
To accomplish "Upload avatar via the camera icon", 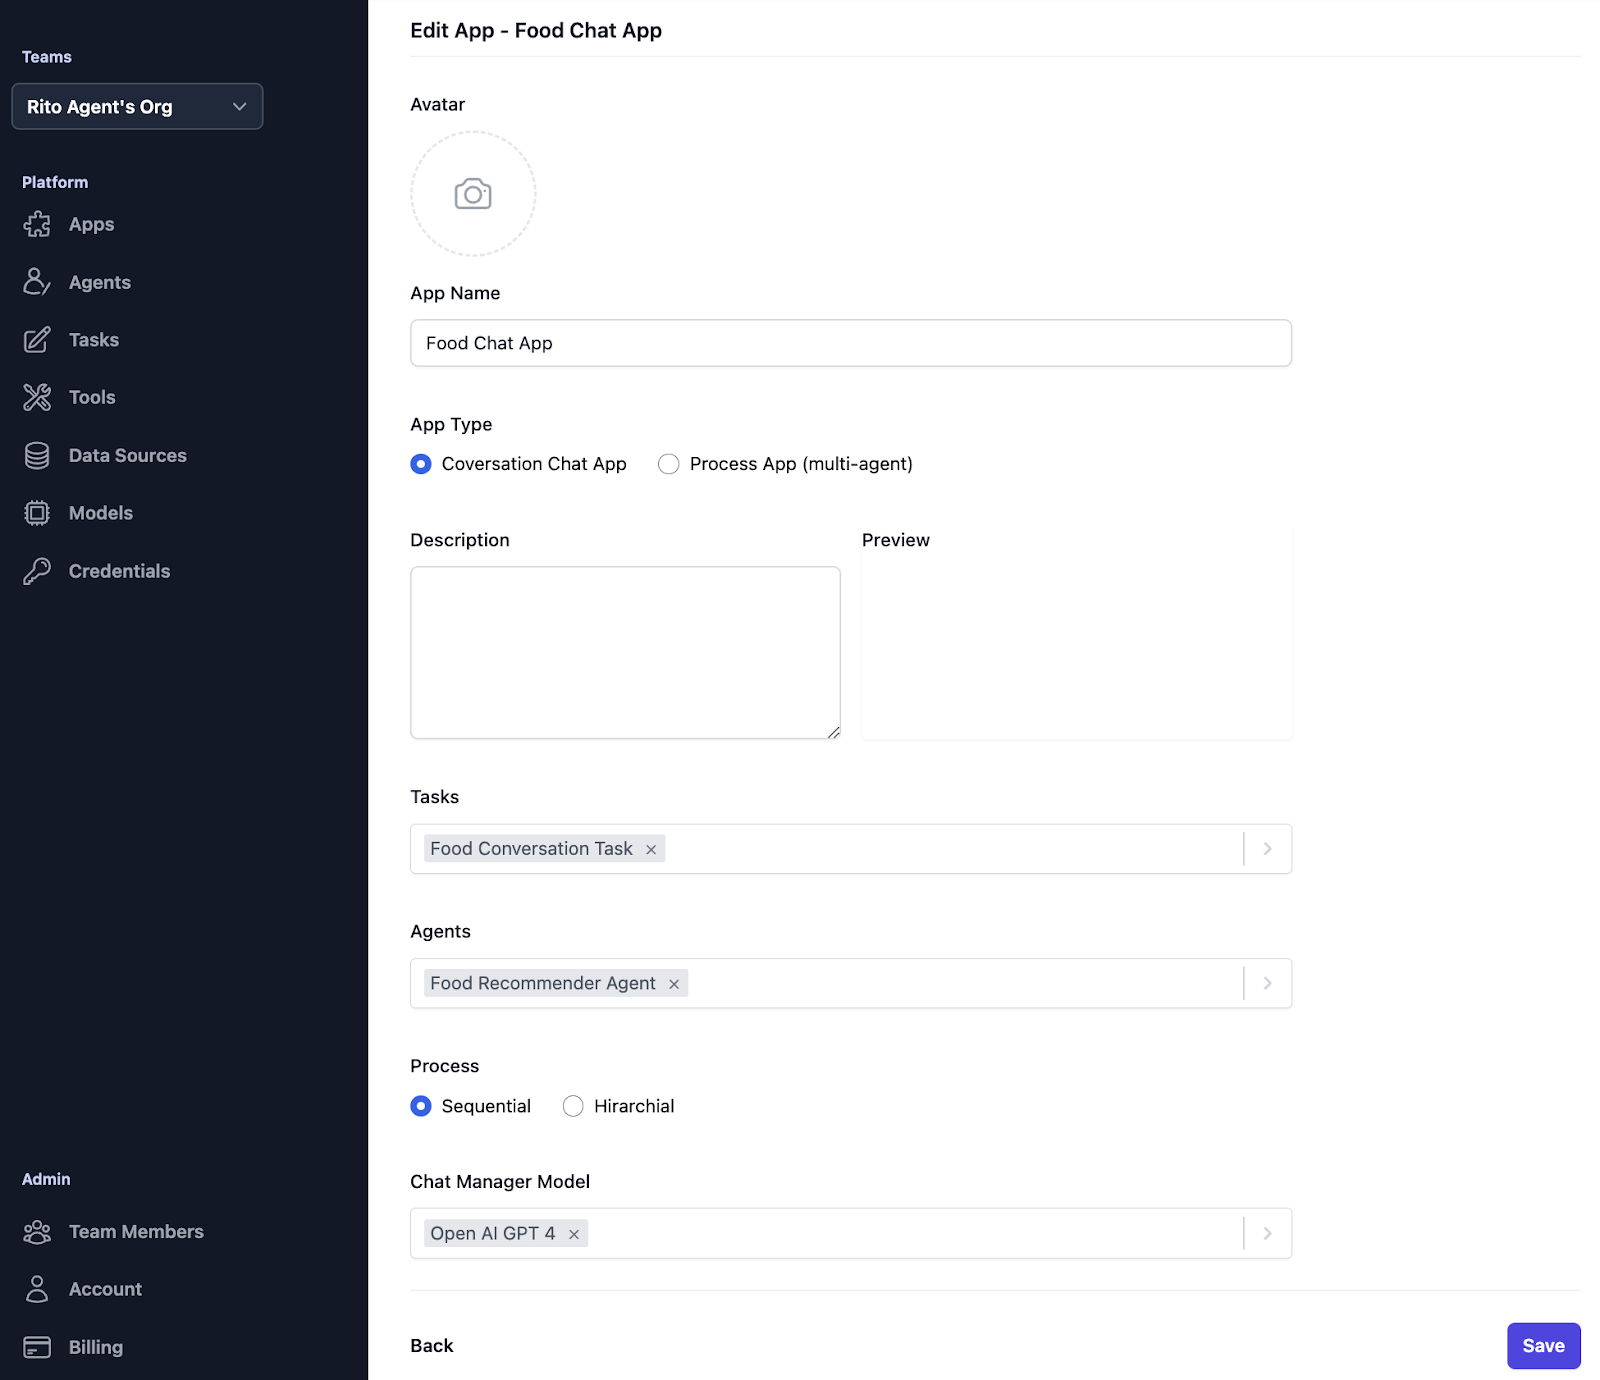I will [x=473, y=194].
